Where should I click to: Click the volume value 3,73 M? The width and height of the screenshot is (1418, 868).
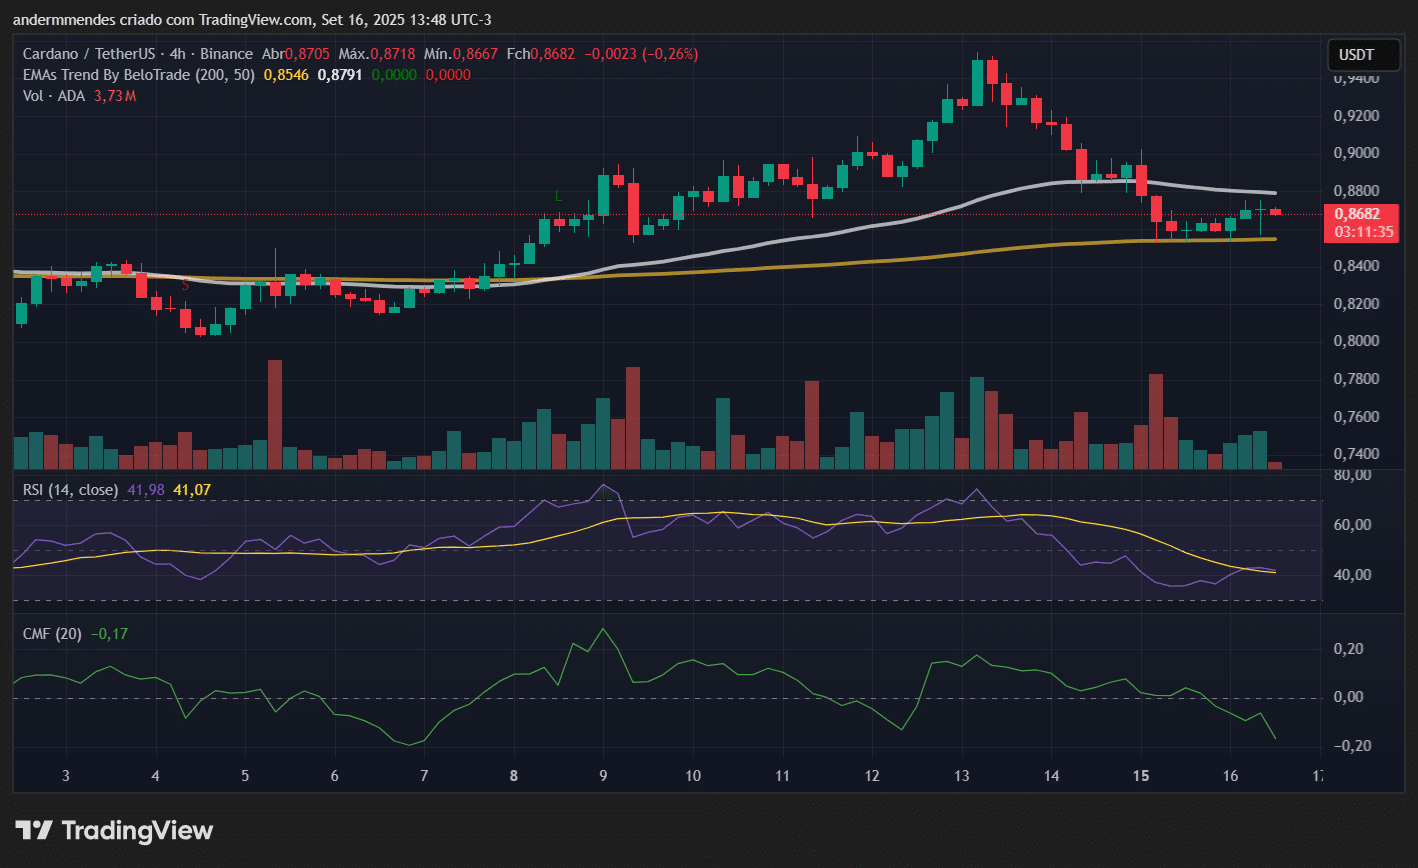point(115,95)
